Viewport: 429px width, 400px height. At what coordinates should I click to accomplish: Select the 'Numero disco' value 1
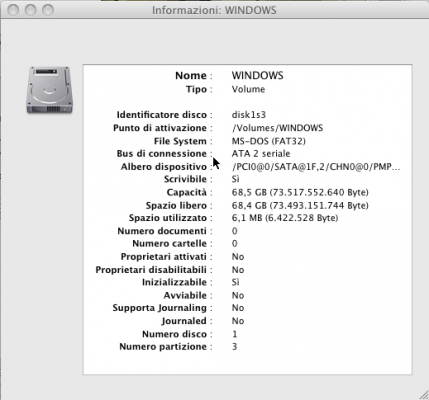pos(235,334)
